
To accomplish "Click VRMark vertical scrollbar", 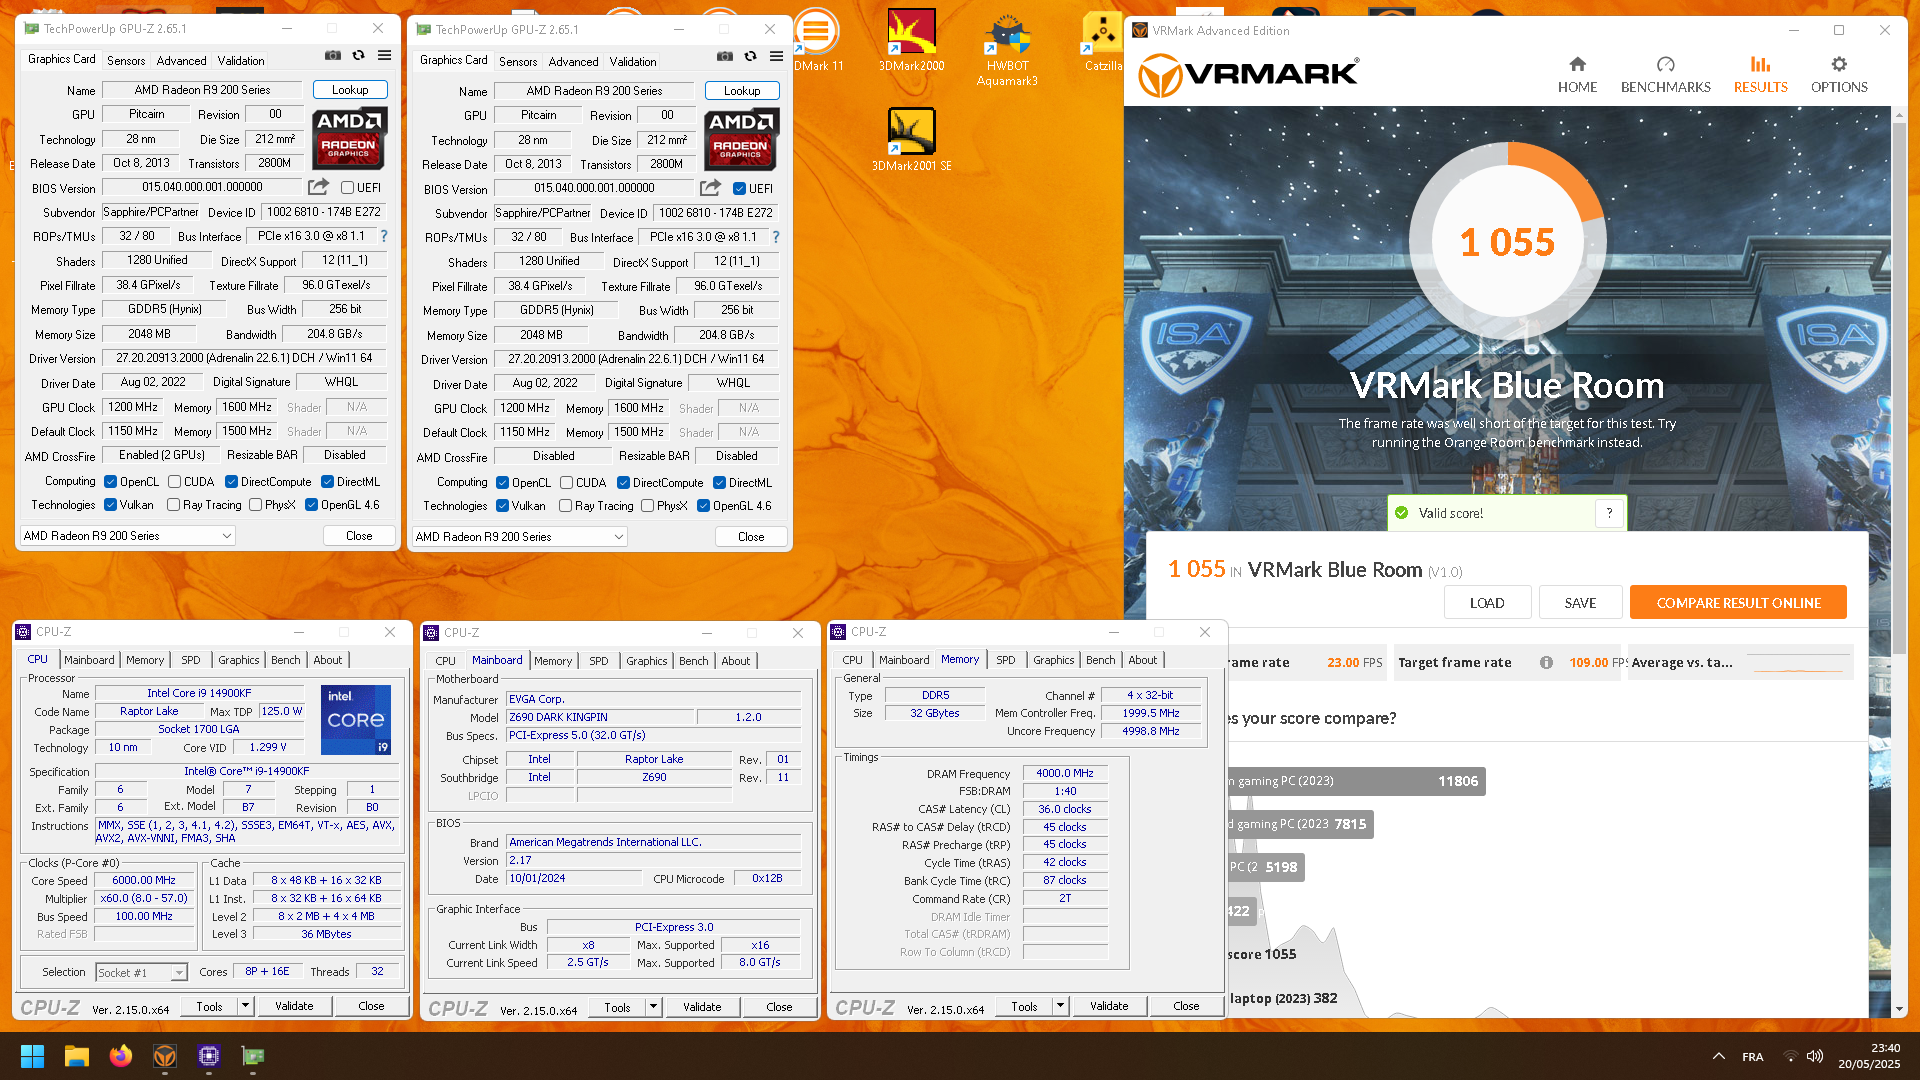I will coord(1900,390).
